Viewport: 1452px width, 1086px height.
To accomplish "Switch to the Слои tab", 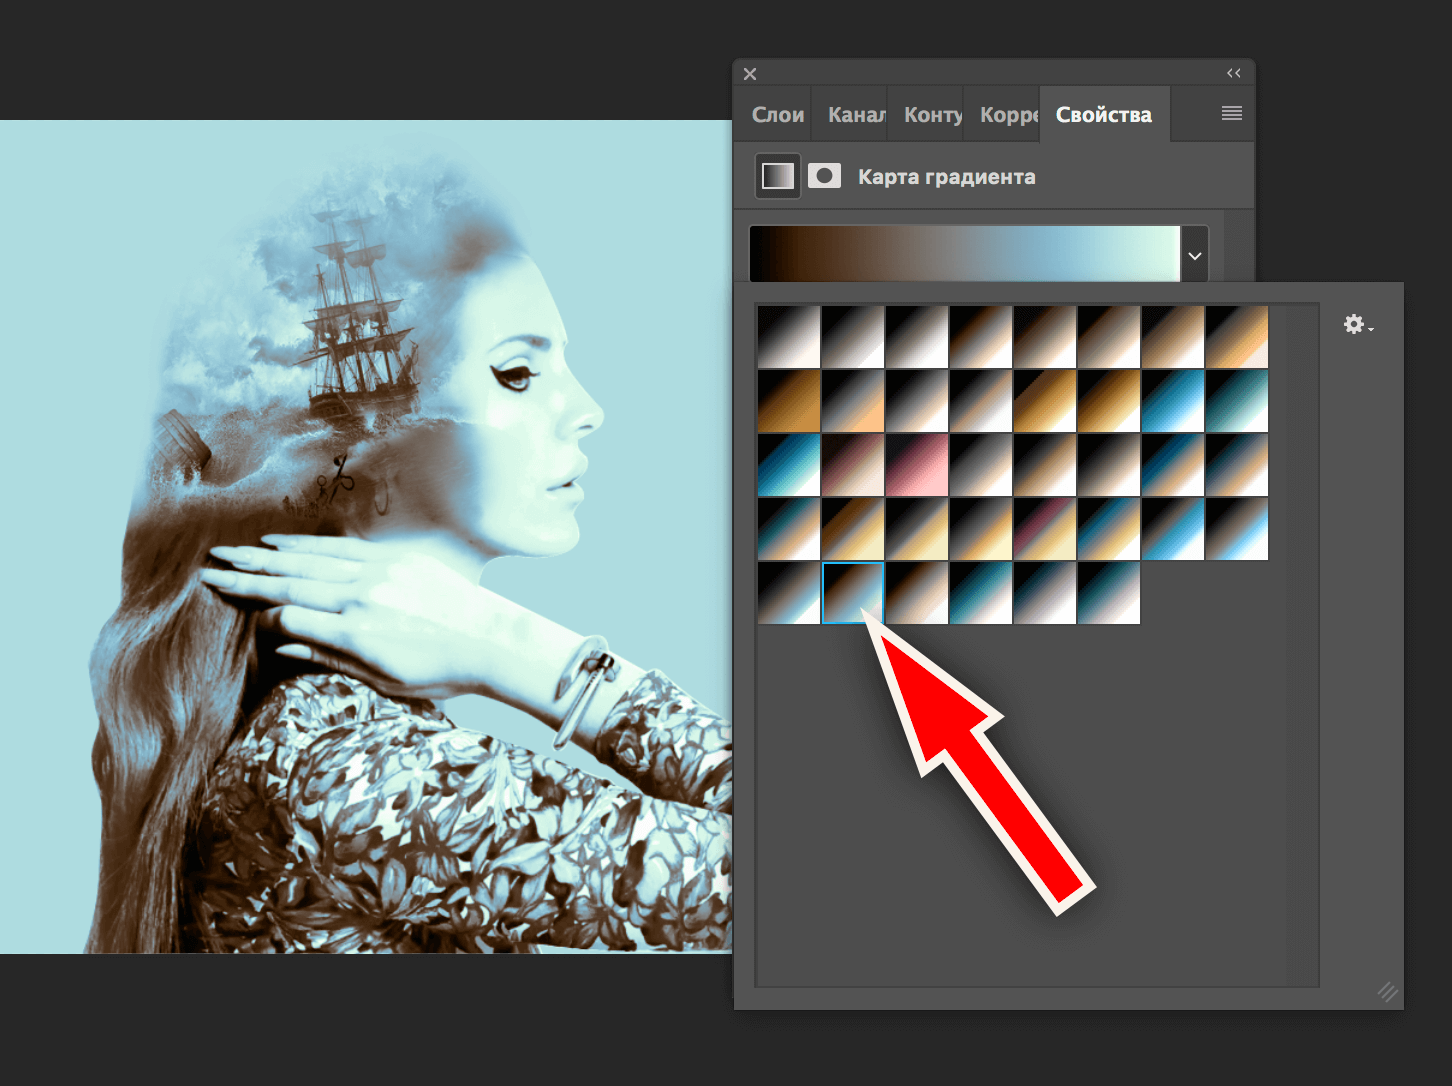I will click(777, 115).
